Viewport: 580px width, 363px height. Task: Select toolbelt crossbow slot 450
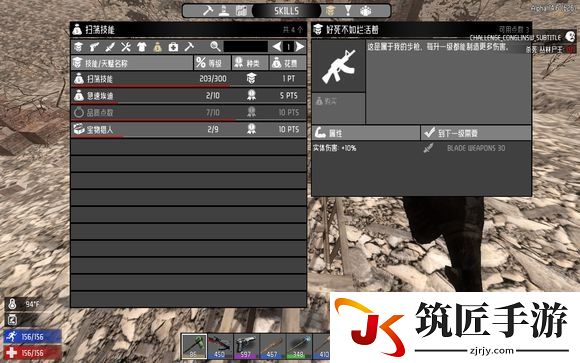(x=220, y=346)
